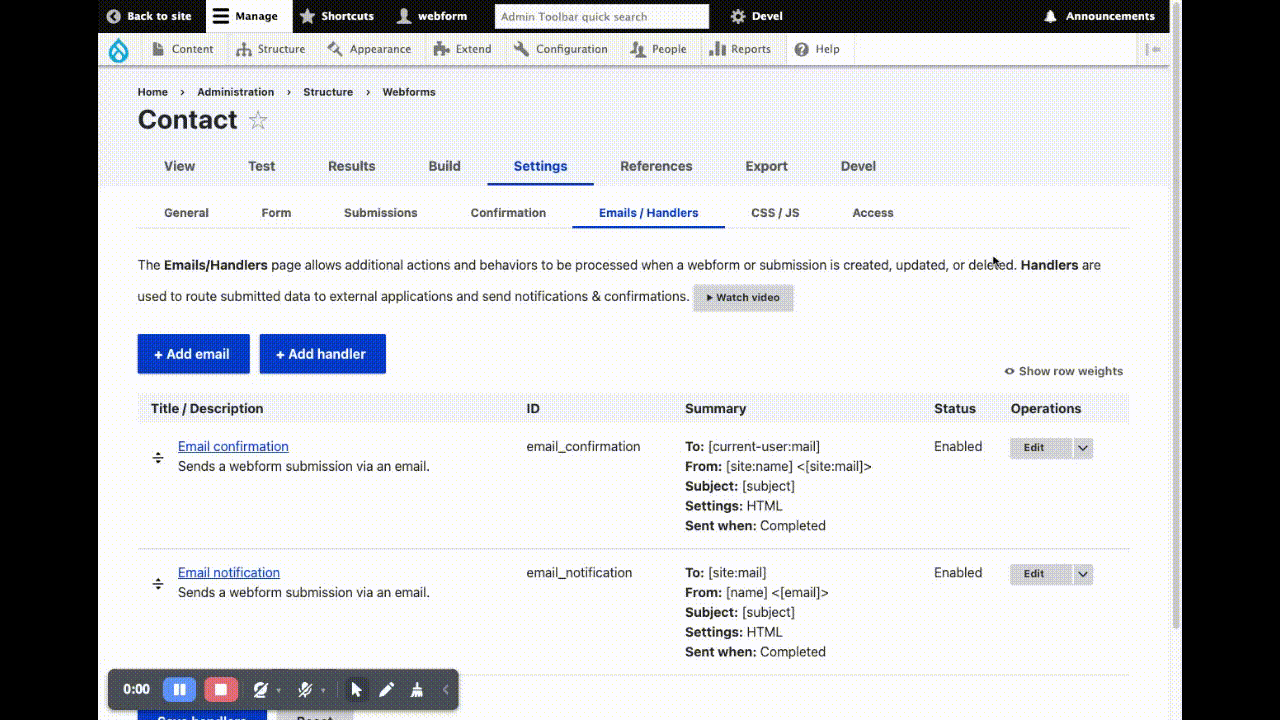
Task: Collapse the recording toolbar chevron
Action: pyautogui.click(x=445, y=689)
